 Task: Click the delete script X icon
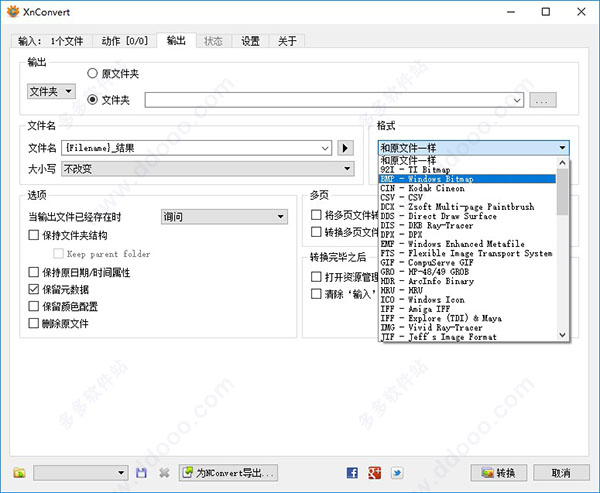[164, 473]
